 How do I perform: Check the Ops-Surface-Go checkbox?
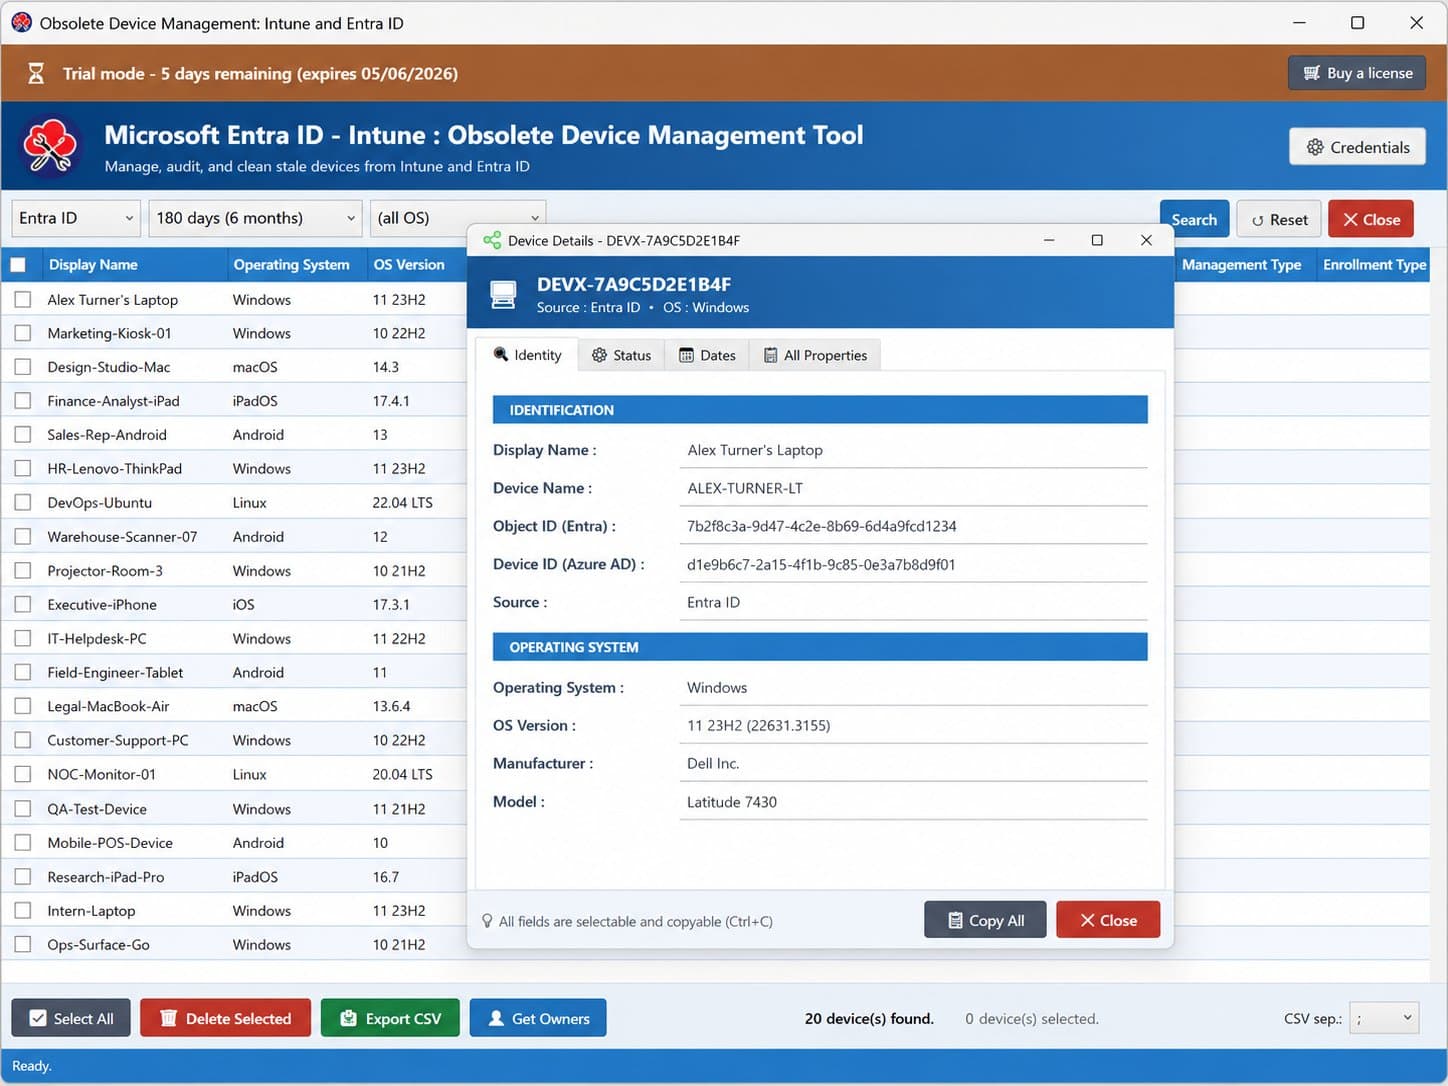[22, 944]
